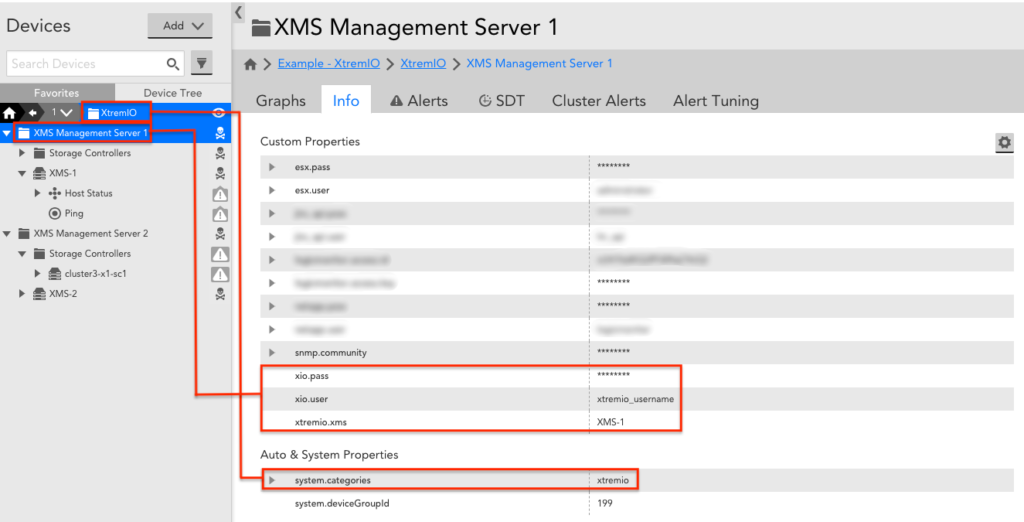Click the 199 deviceGroupId value
1024x522 pixels.
point(605,504)
